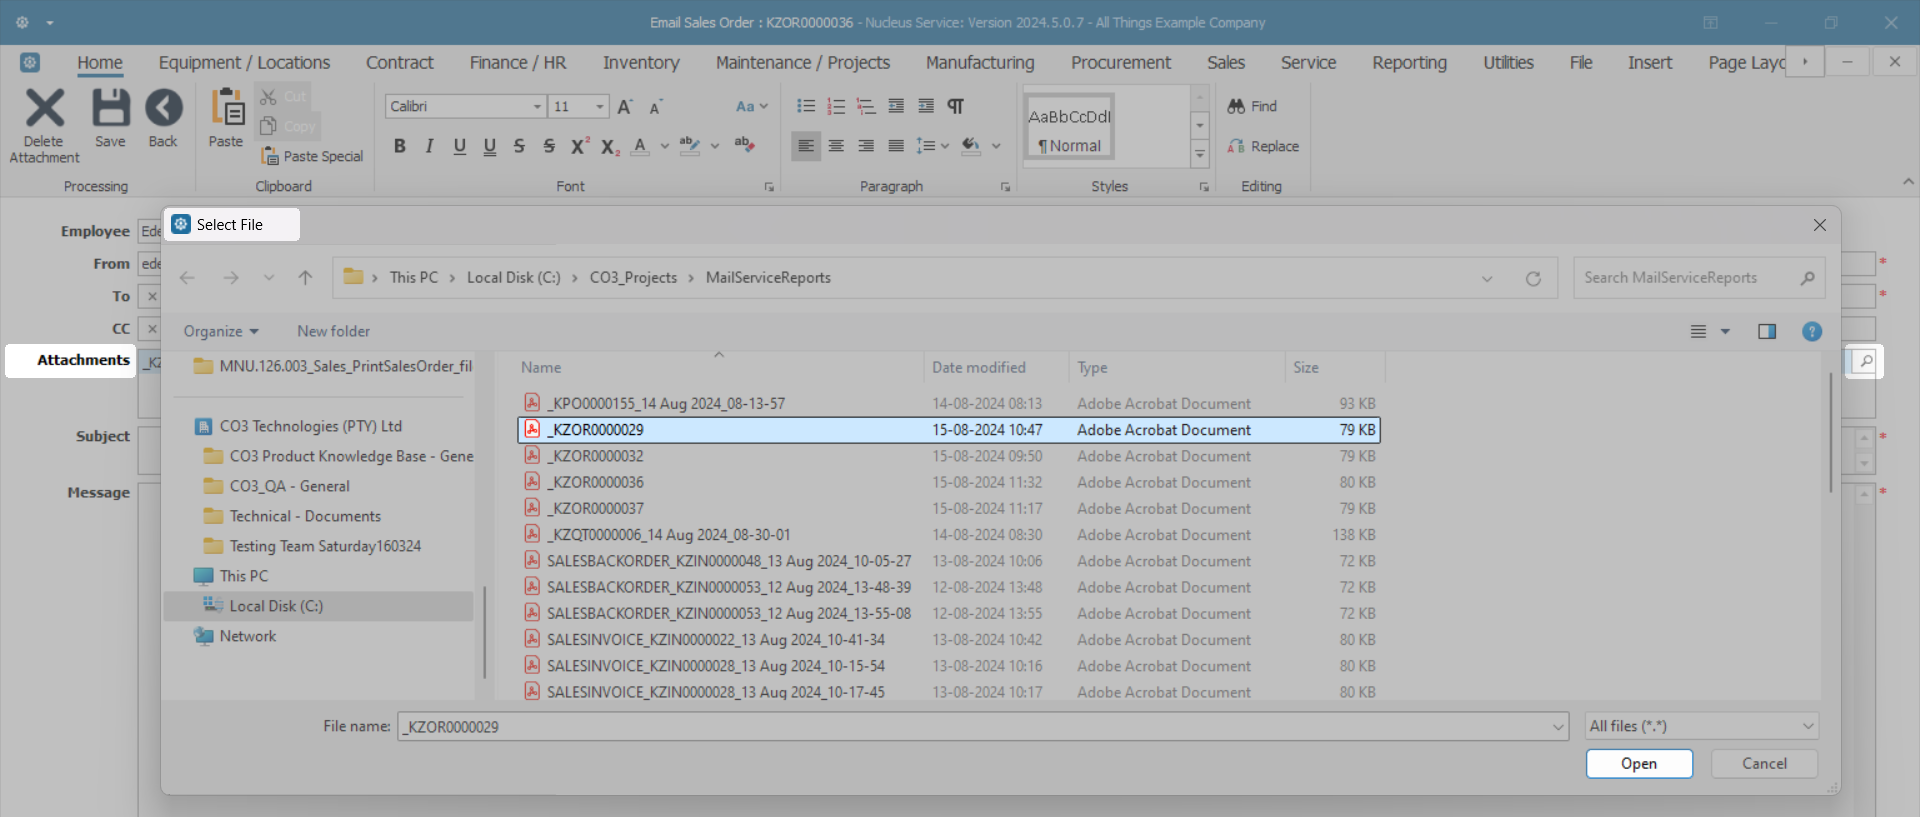Click the Open button
Image resolution: width=1920 pixels, height=817 pixels.
(x=1639, y=763)
